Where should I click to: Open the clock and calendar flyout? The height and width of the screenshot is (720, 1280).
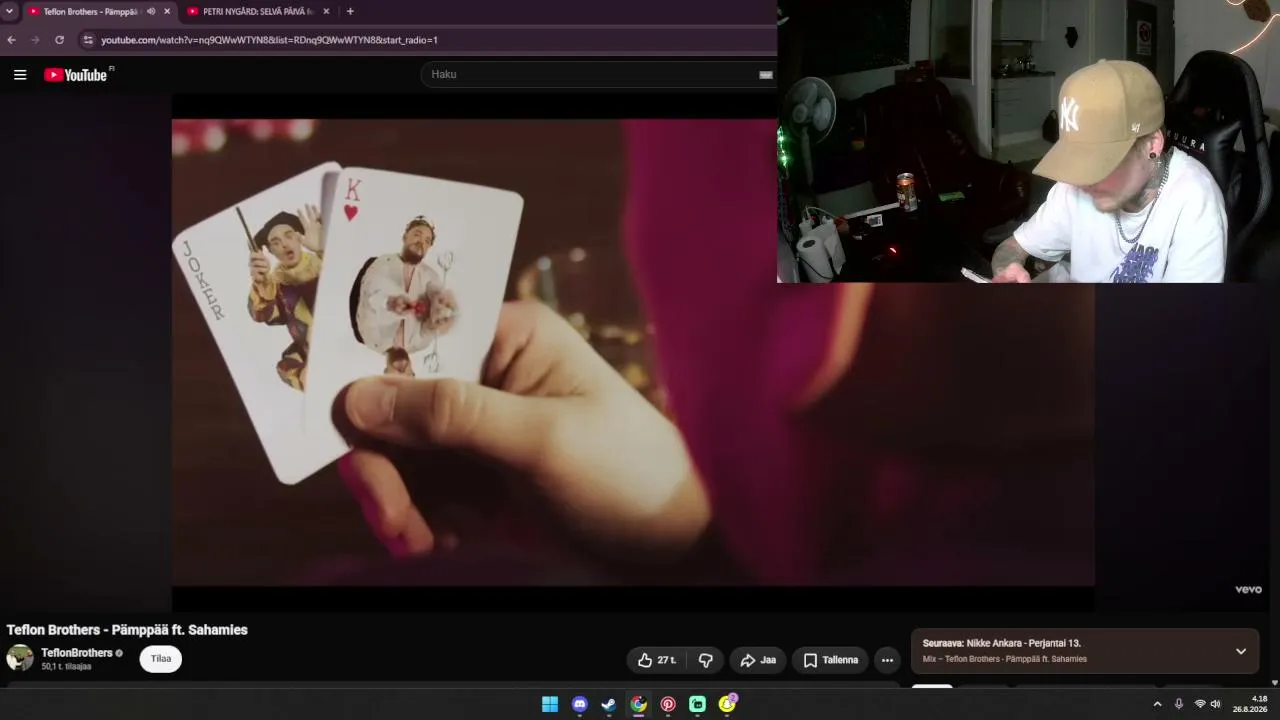click(1251, 704)
